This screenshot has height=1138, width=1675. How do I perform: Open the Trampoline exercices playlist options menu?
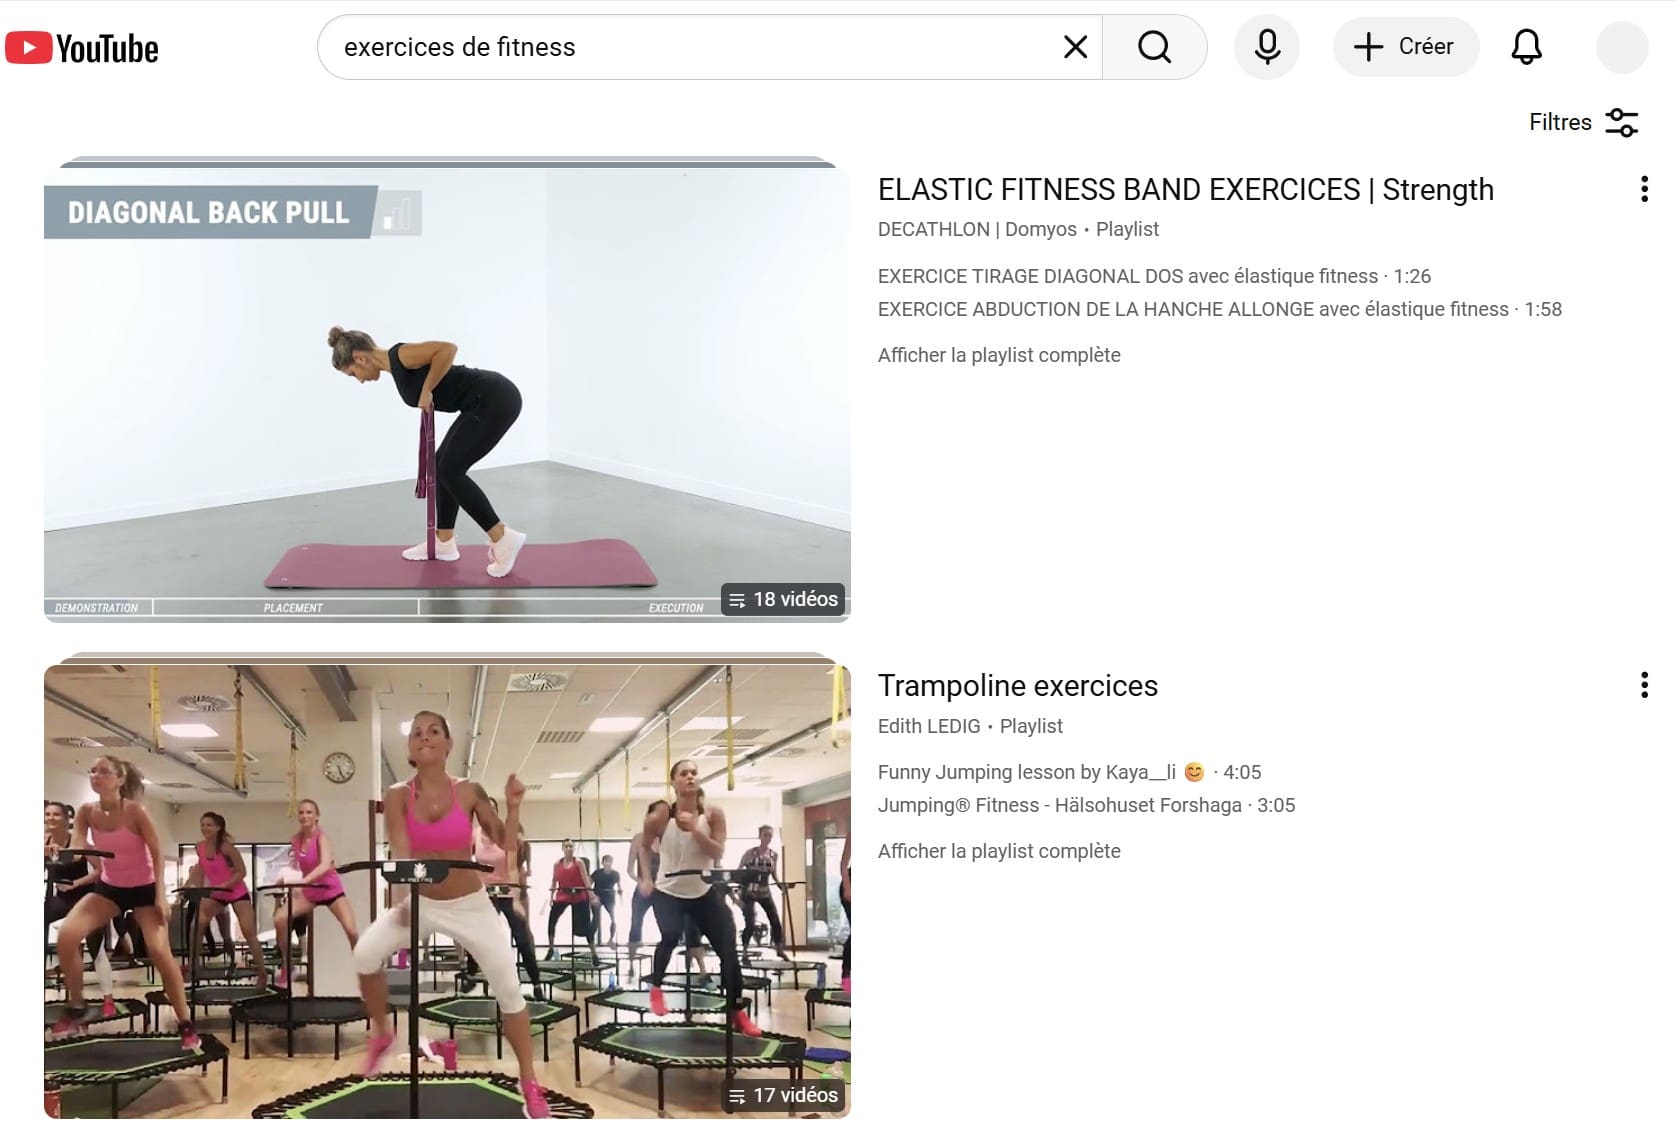pyautogui.click(x=1644, y=685)
